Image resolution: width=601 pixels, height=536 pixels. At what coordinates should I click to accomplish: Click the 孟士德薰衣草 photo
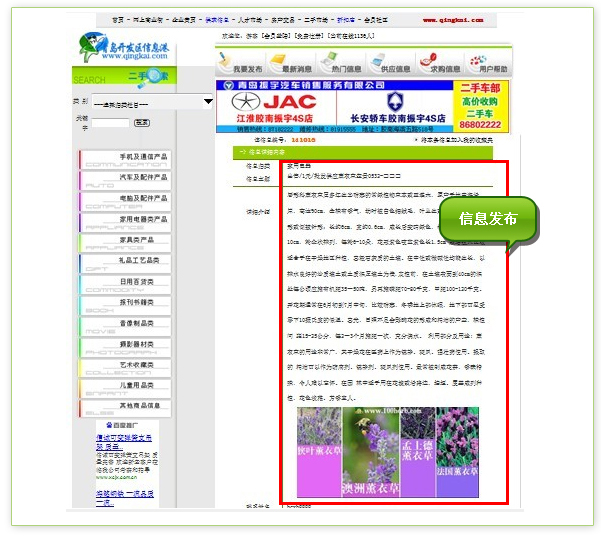click(418, 452)
